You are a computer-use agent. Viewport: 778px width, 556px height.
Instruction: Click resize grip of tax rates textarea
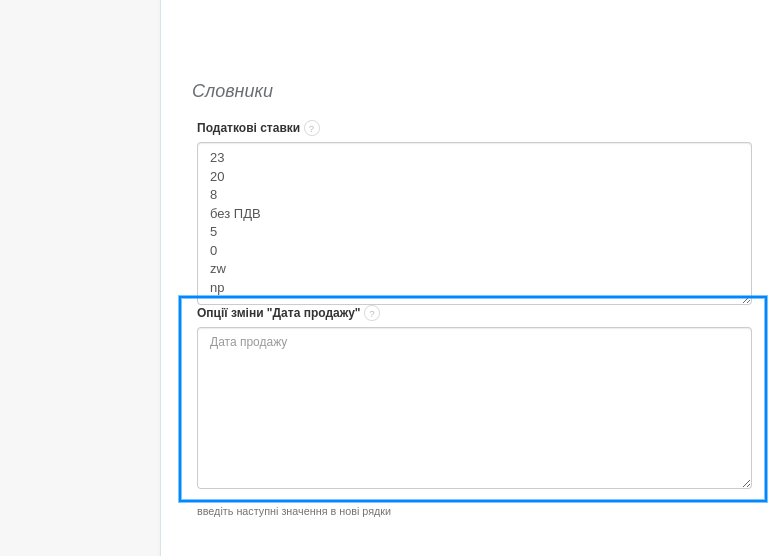746,299
